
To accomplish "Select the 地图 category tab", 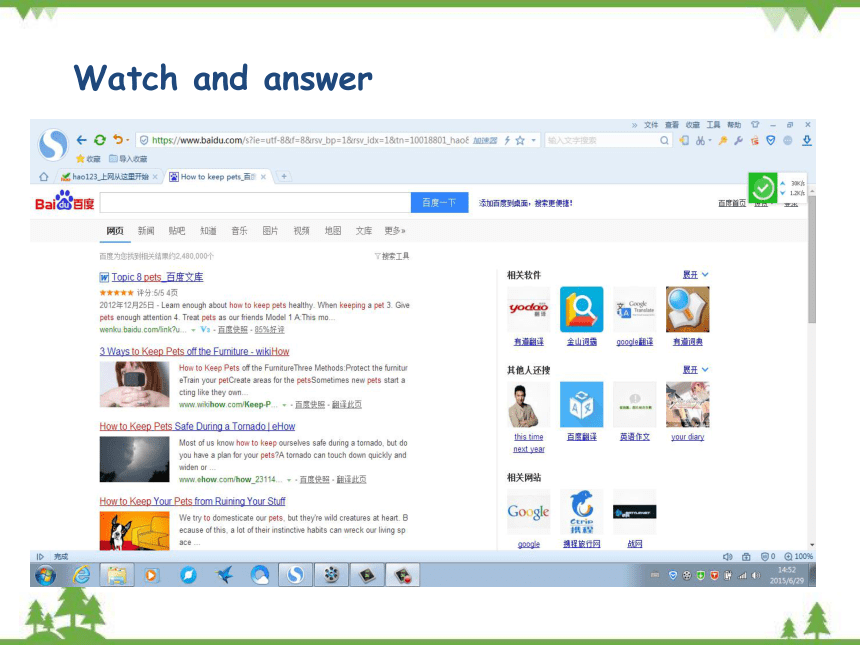I will click(x=332, y=231).
